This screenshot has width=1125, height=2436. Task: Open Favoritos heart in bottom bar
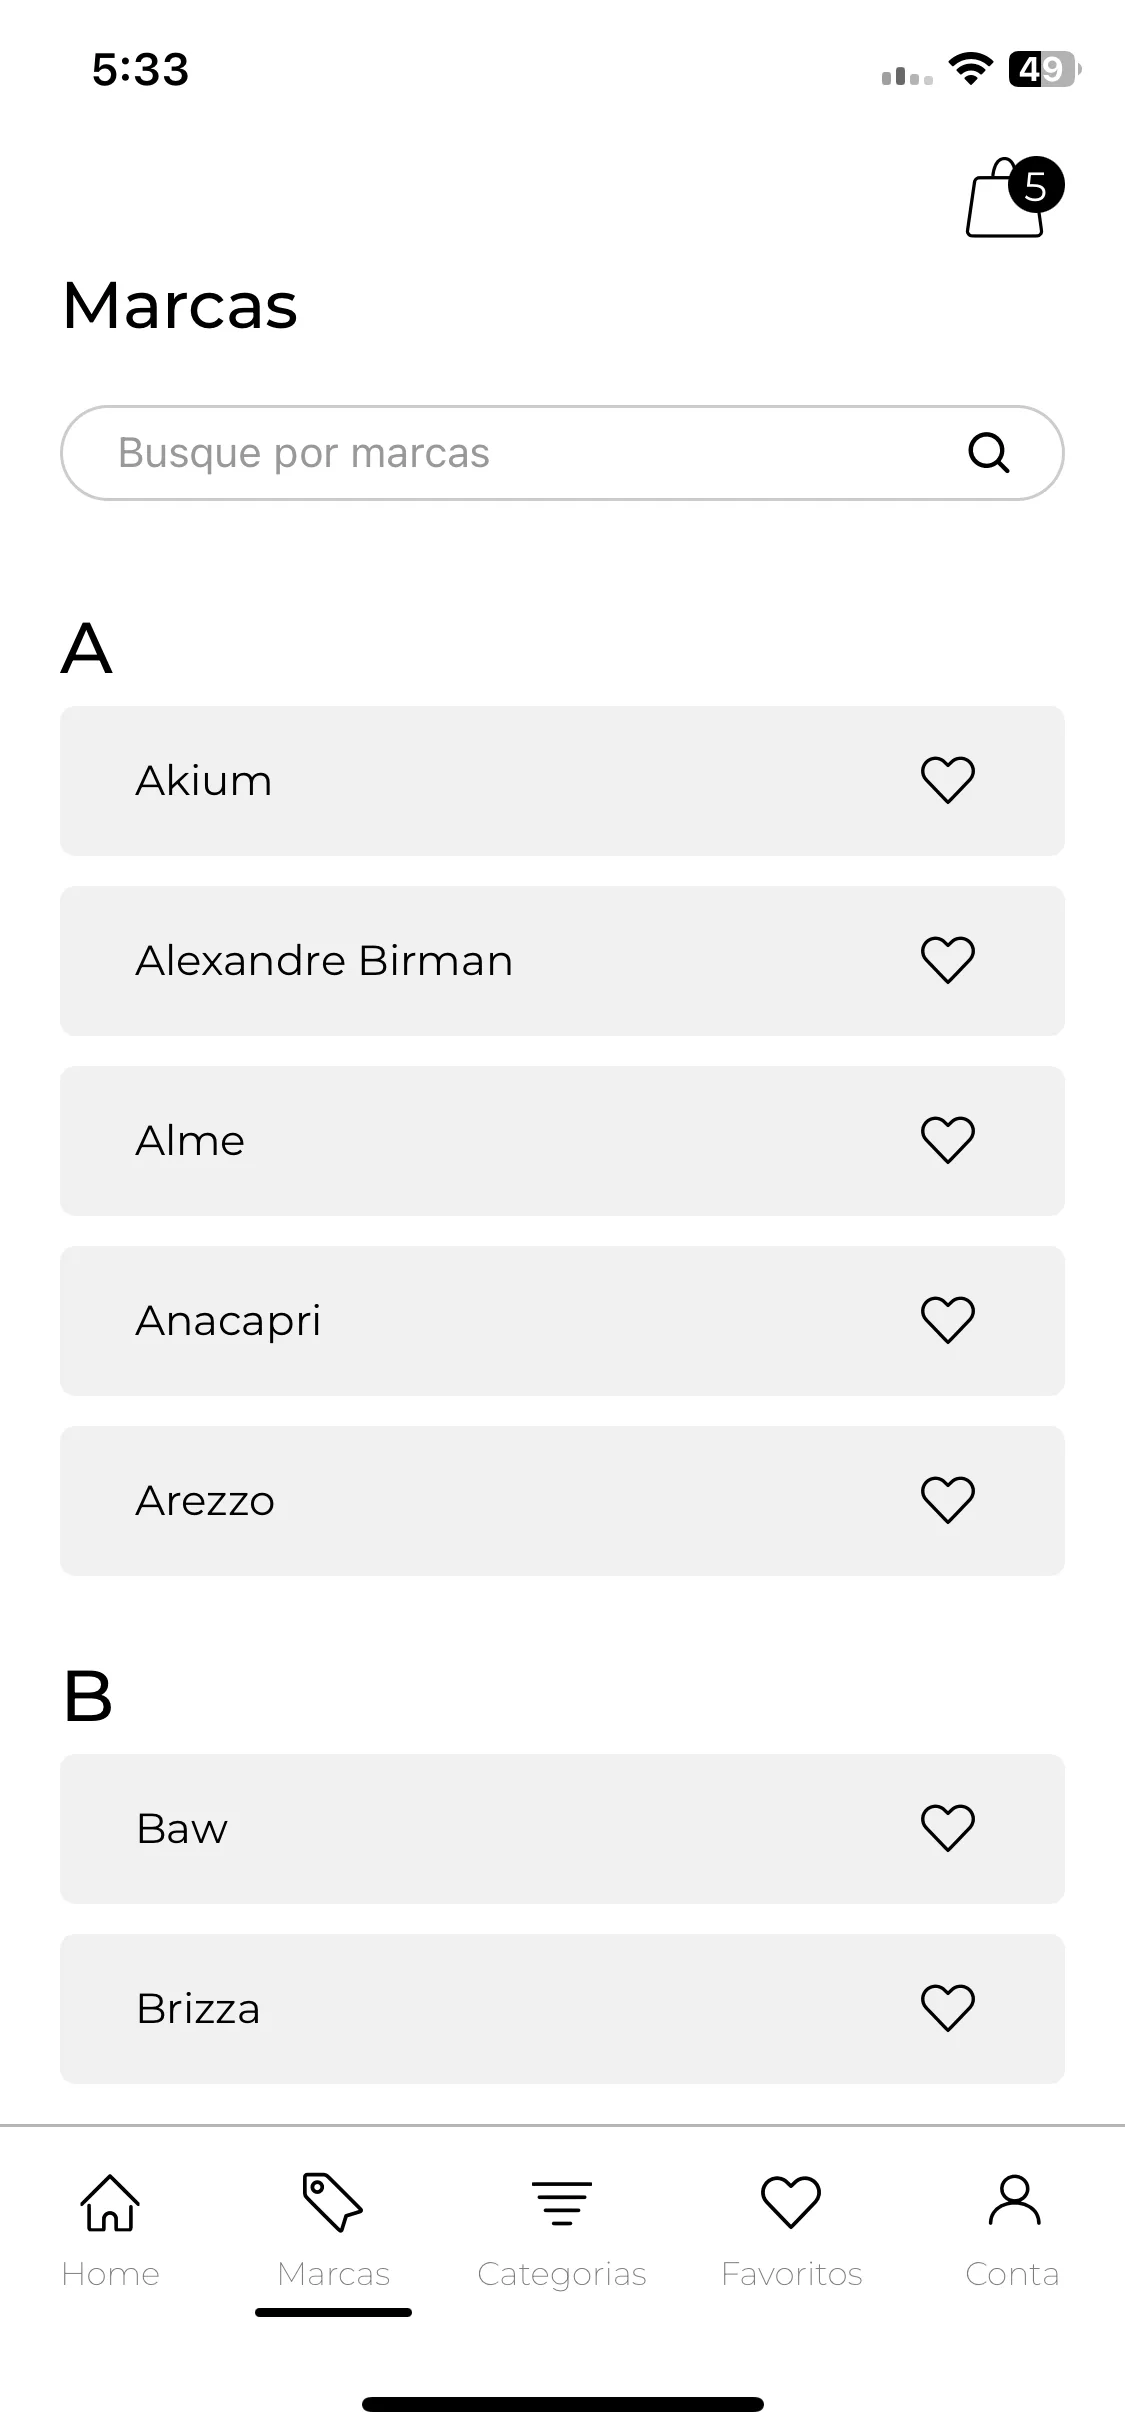[x=791, y=2202]
